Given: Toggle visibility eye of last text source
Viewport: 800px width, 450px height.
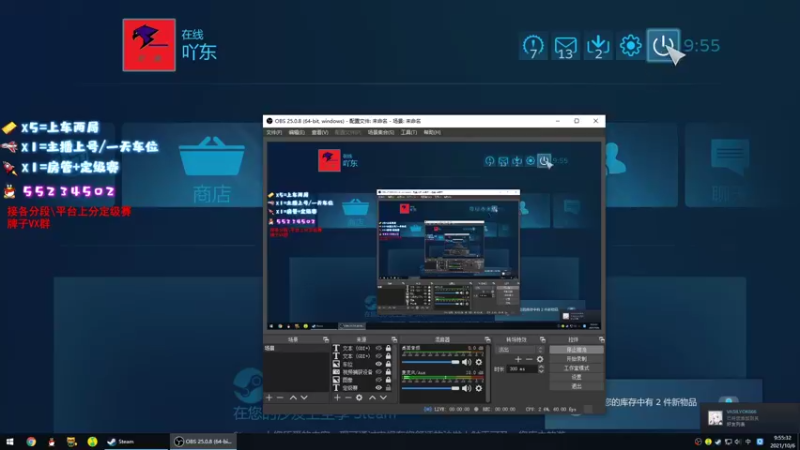Looking at the screenshot, I should 379,388.
